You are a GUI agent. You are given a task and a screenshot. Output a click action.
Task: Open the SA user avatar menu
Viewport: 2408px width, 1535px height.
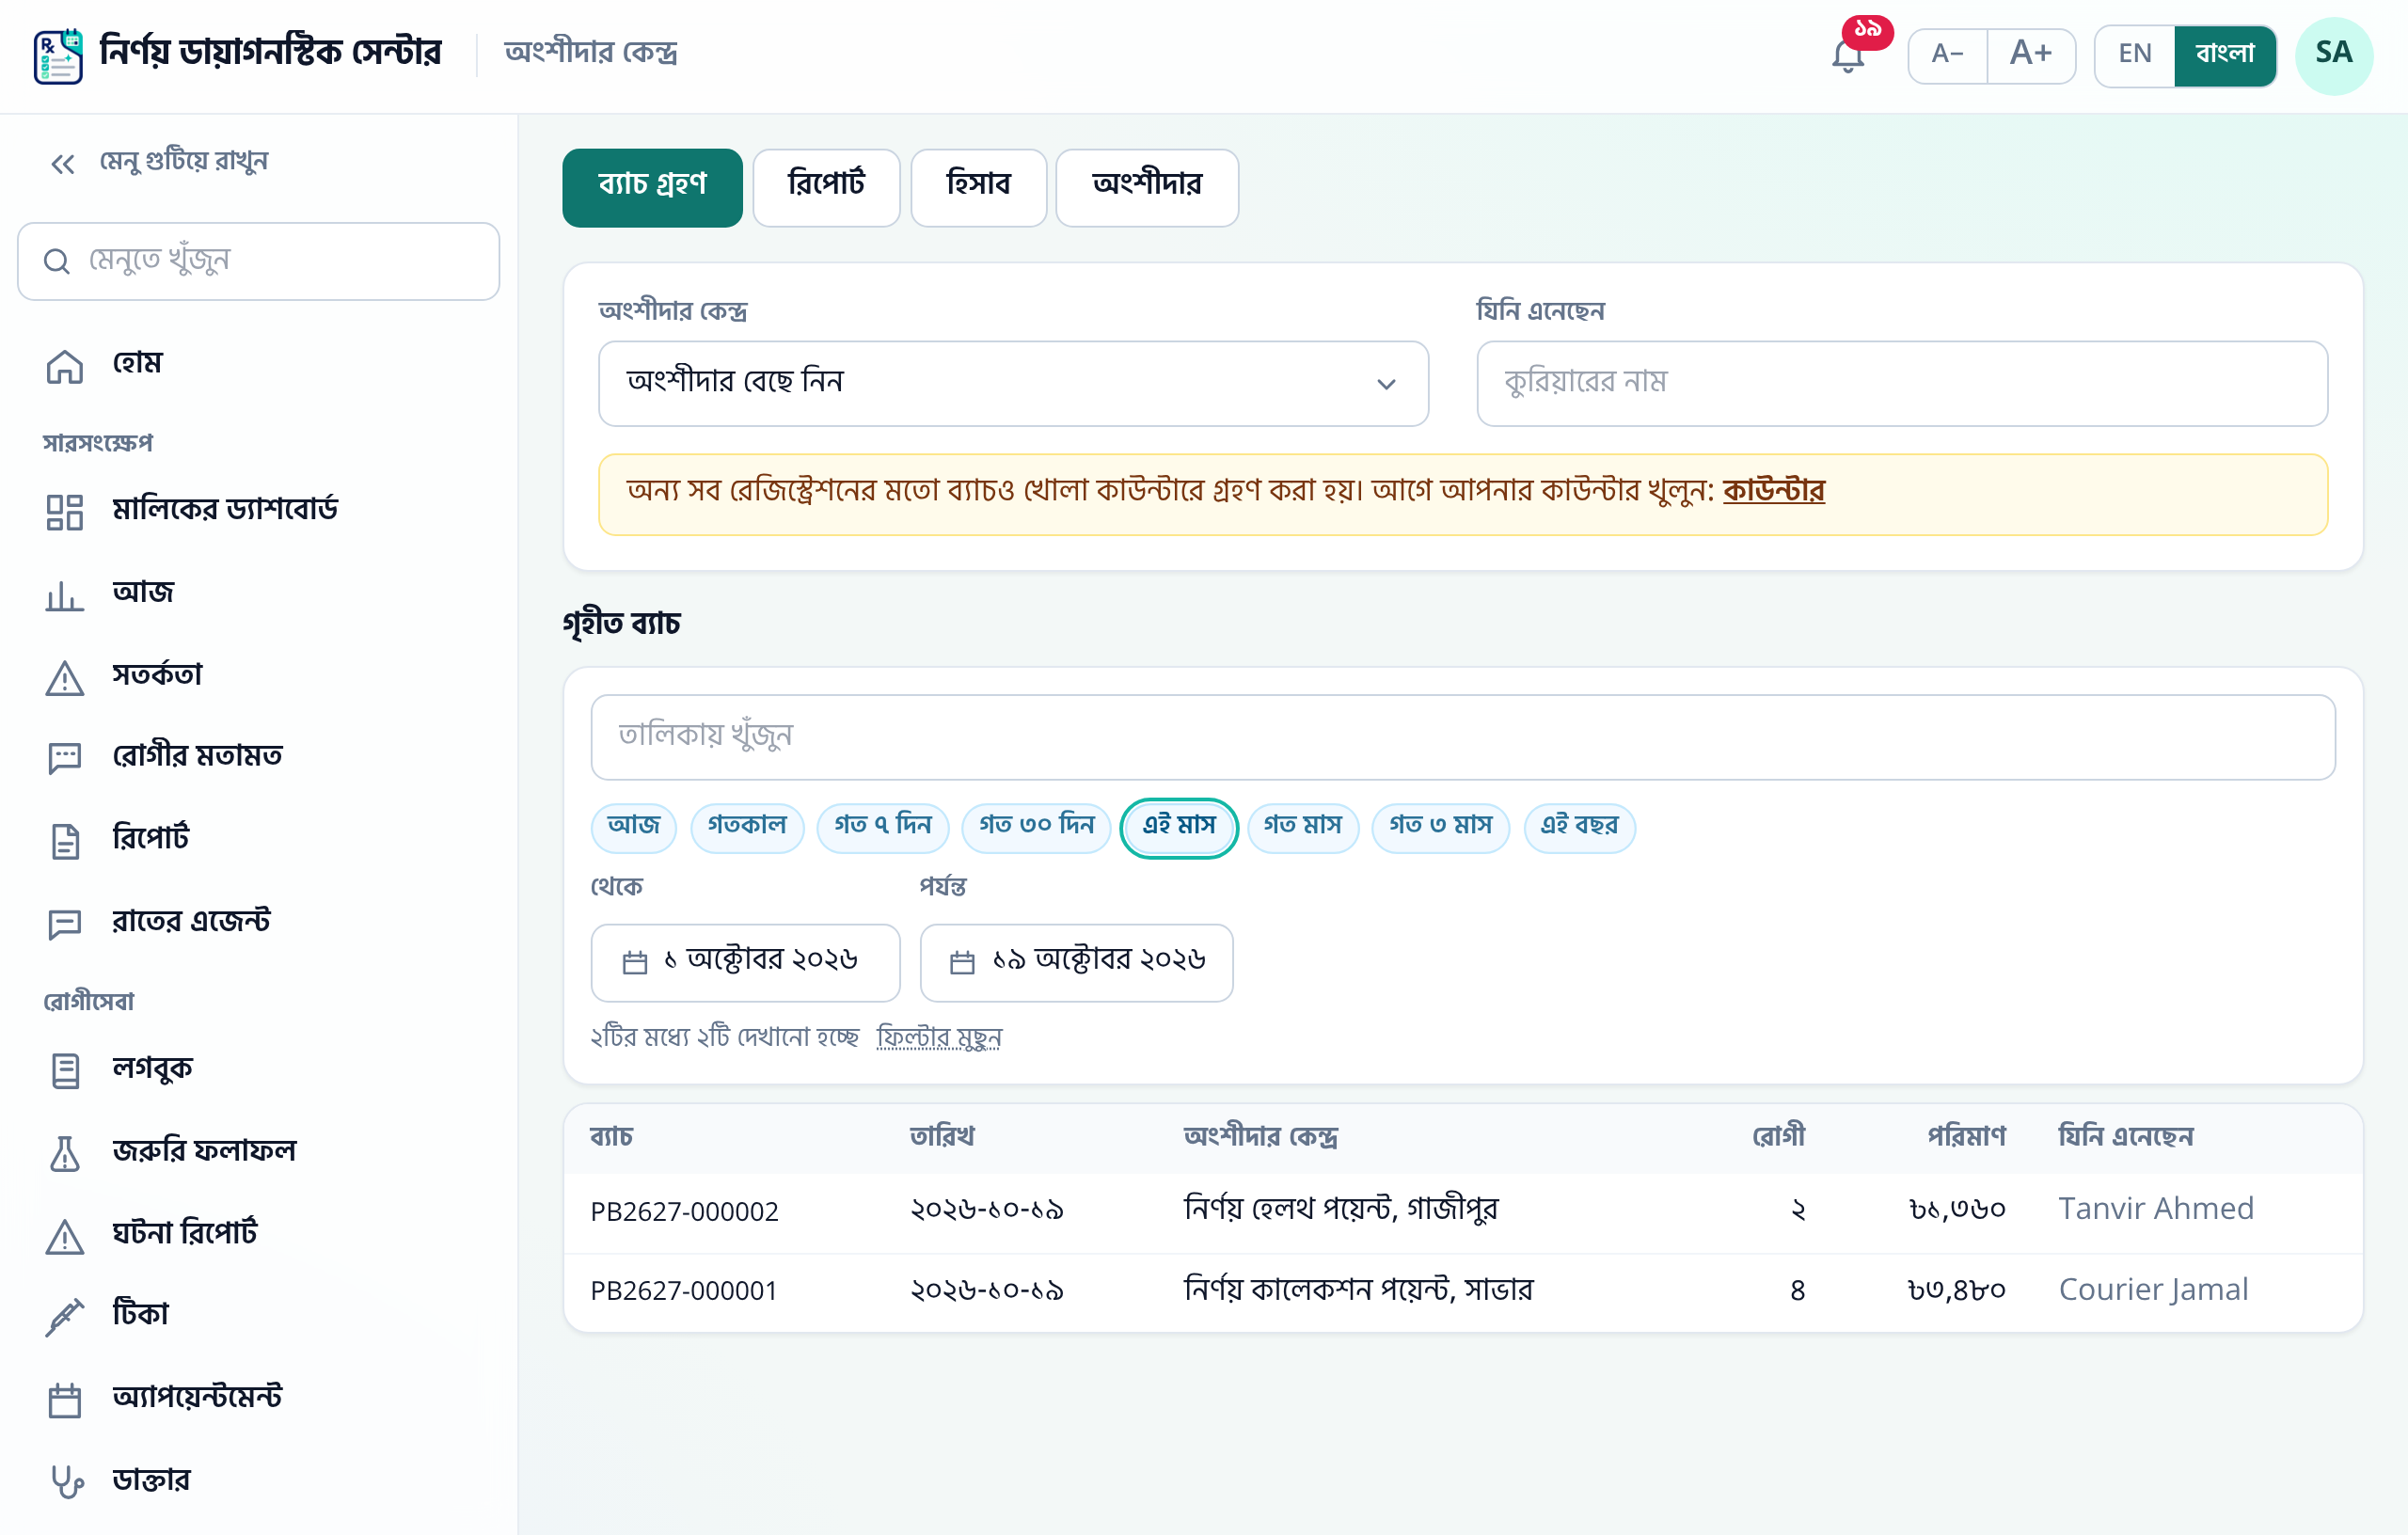2333,55
